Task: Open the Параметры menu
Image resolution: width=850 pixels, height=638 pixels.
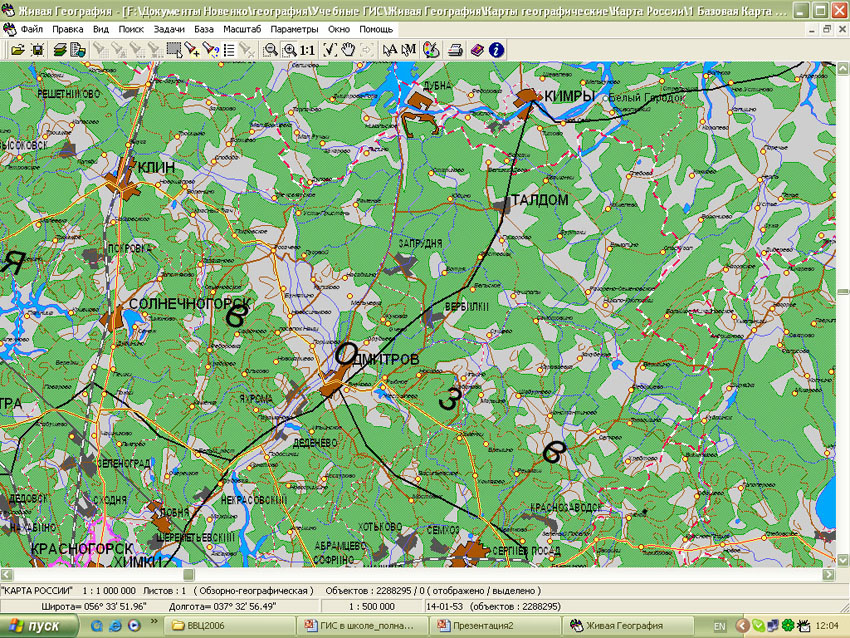Action: [294, 30]
